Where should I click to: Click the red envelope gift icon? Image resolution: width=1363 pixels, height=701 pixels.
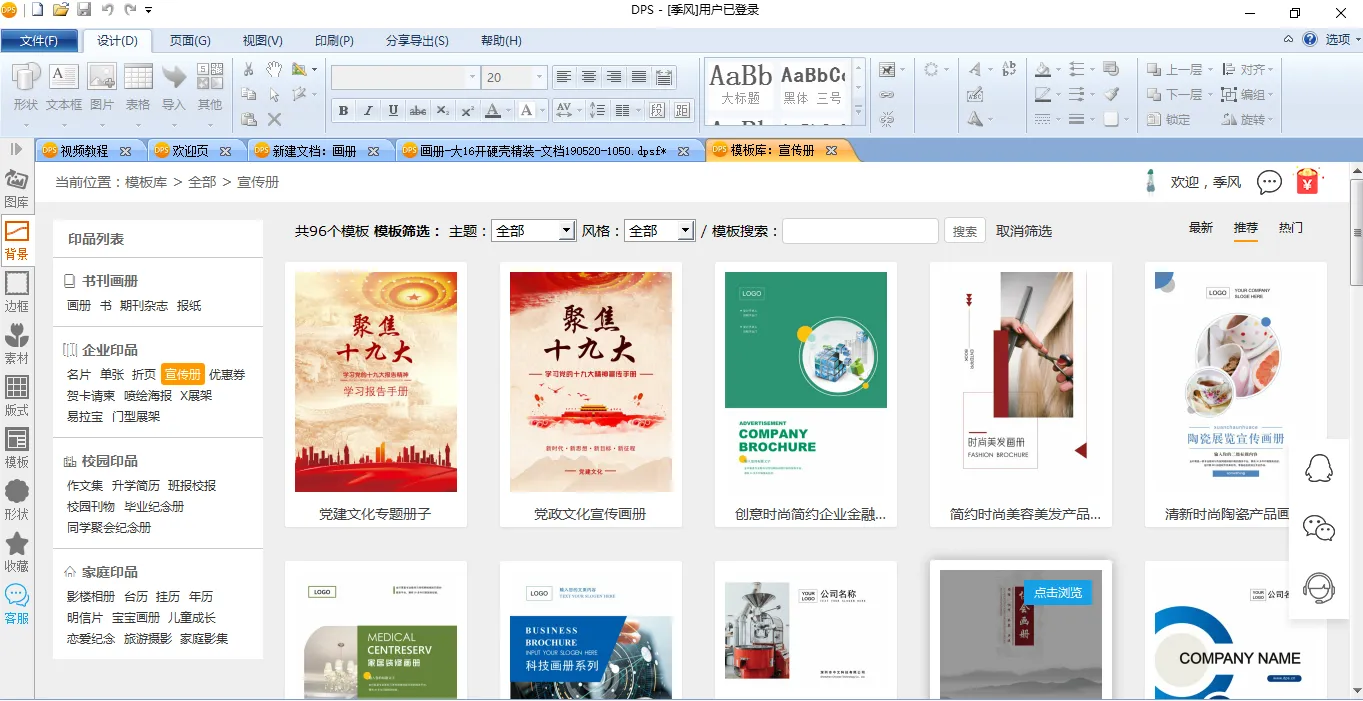click(x=1307, y=181)
